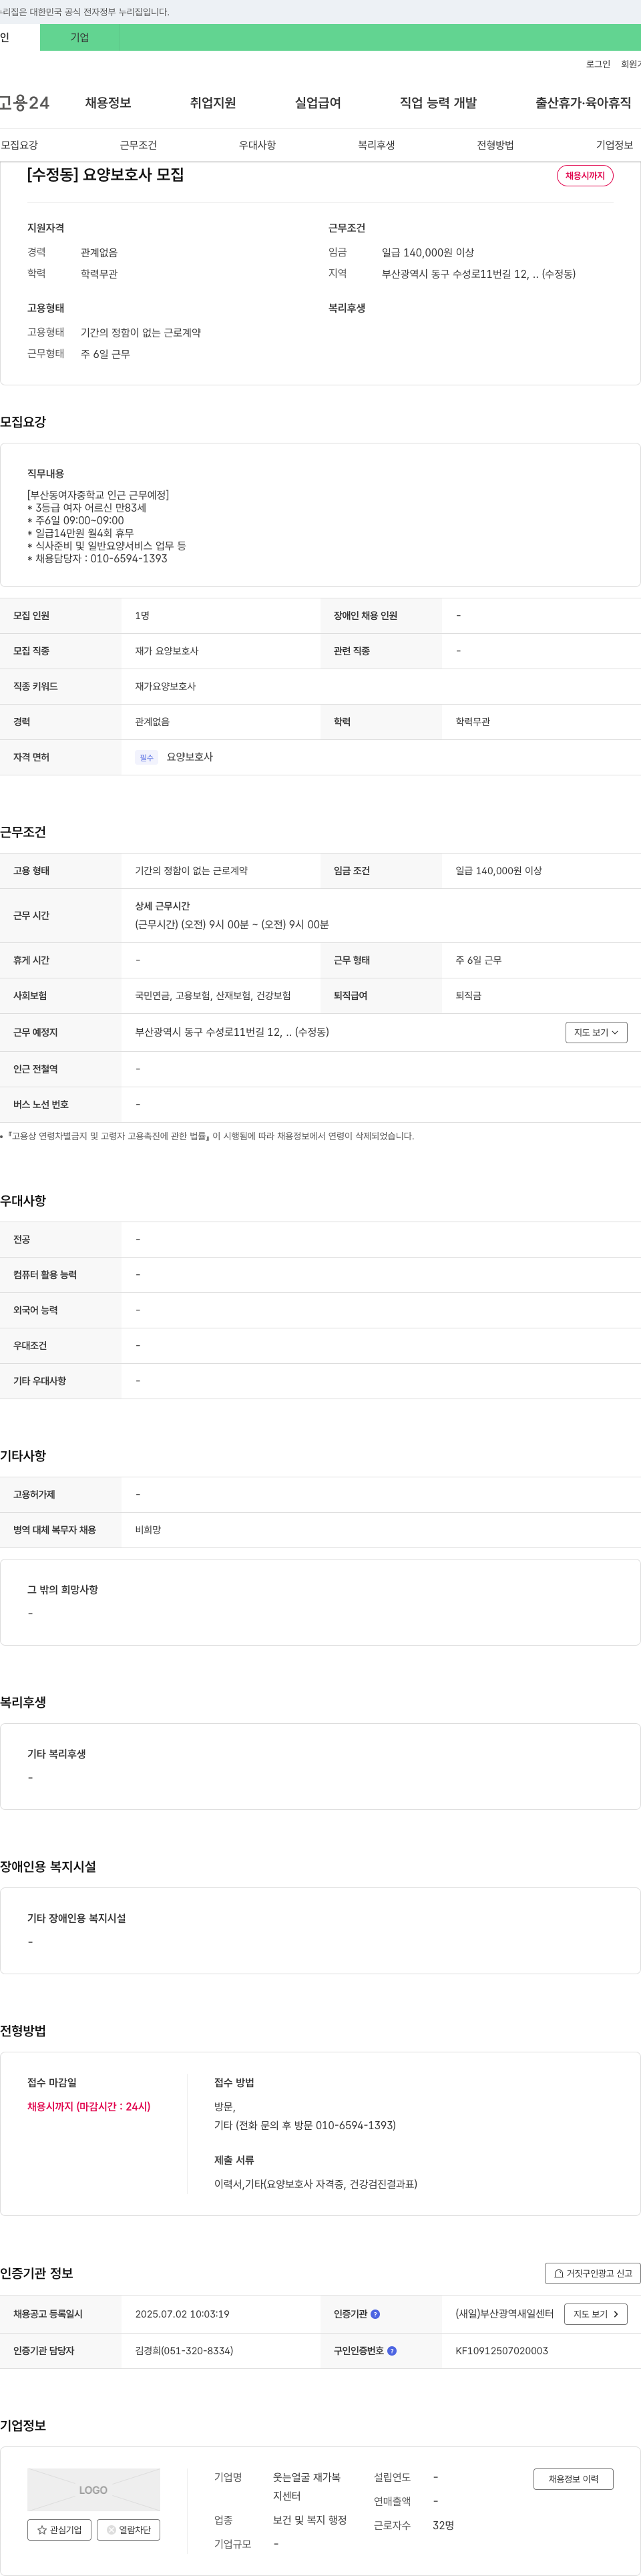The height and width of the screenshot is (2576, 641).
Task: View 채용정보 이력 for the company
Action: pos(573,2479)
